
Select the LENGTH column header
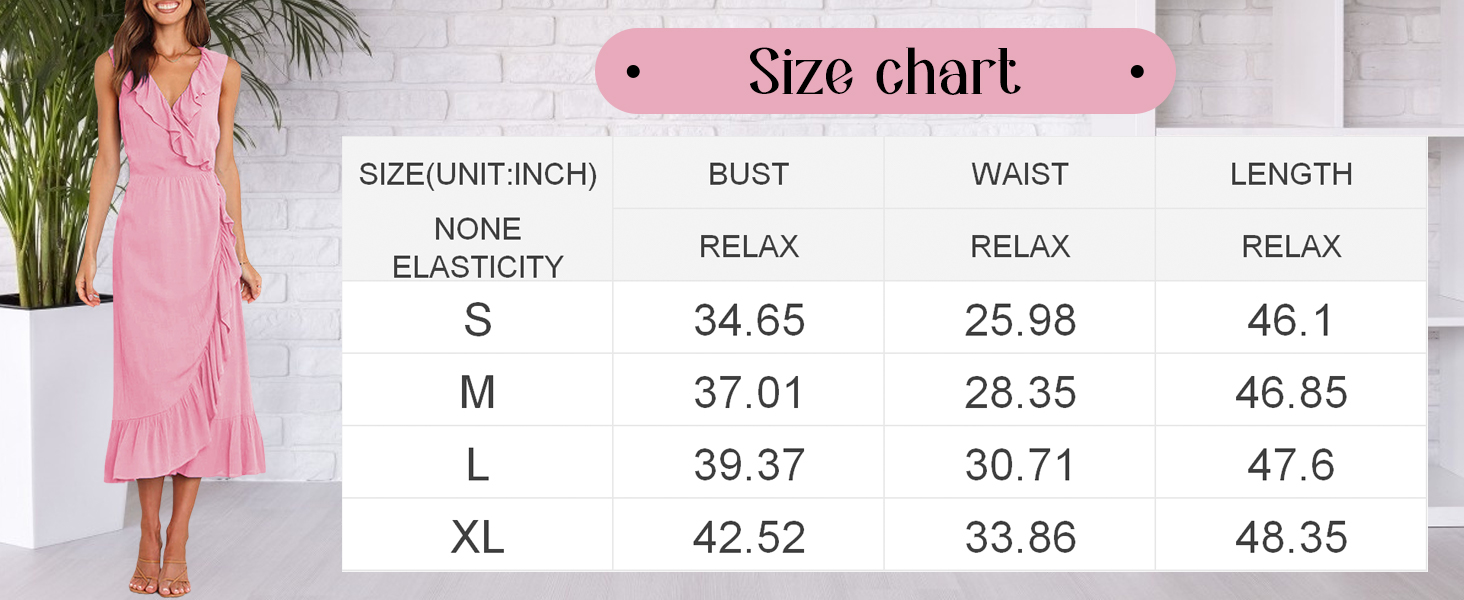tap(1291, 174)
